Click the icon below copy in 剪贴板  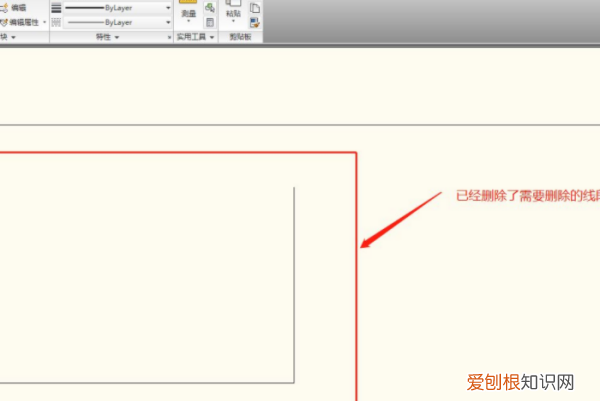pyautogui.click(x=255, y=21)
